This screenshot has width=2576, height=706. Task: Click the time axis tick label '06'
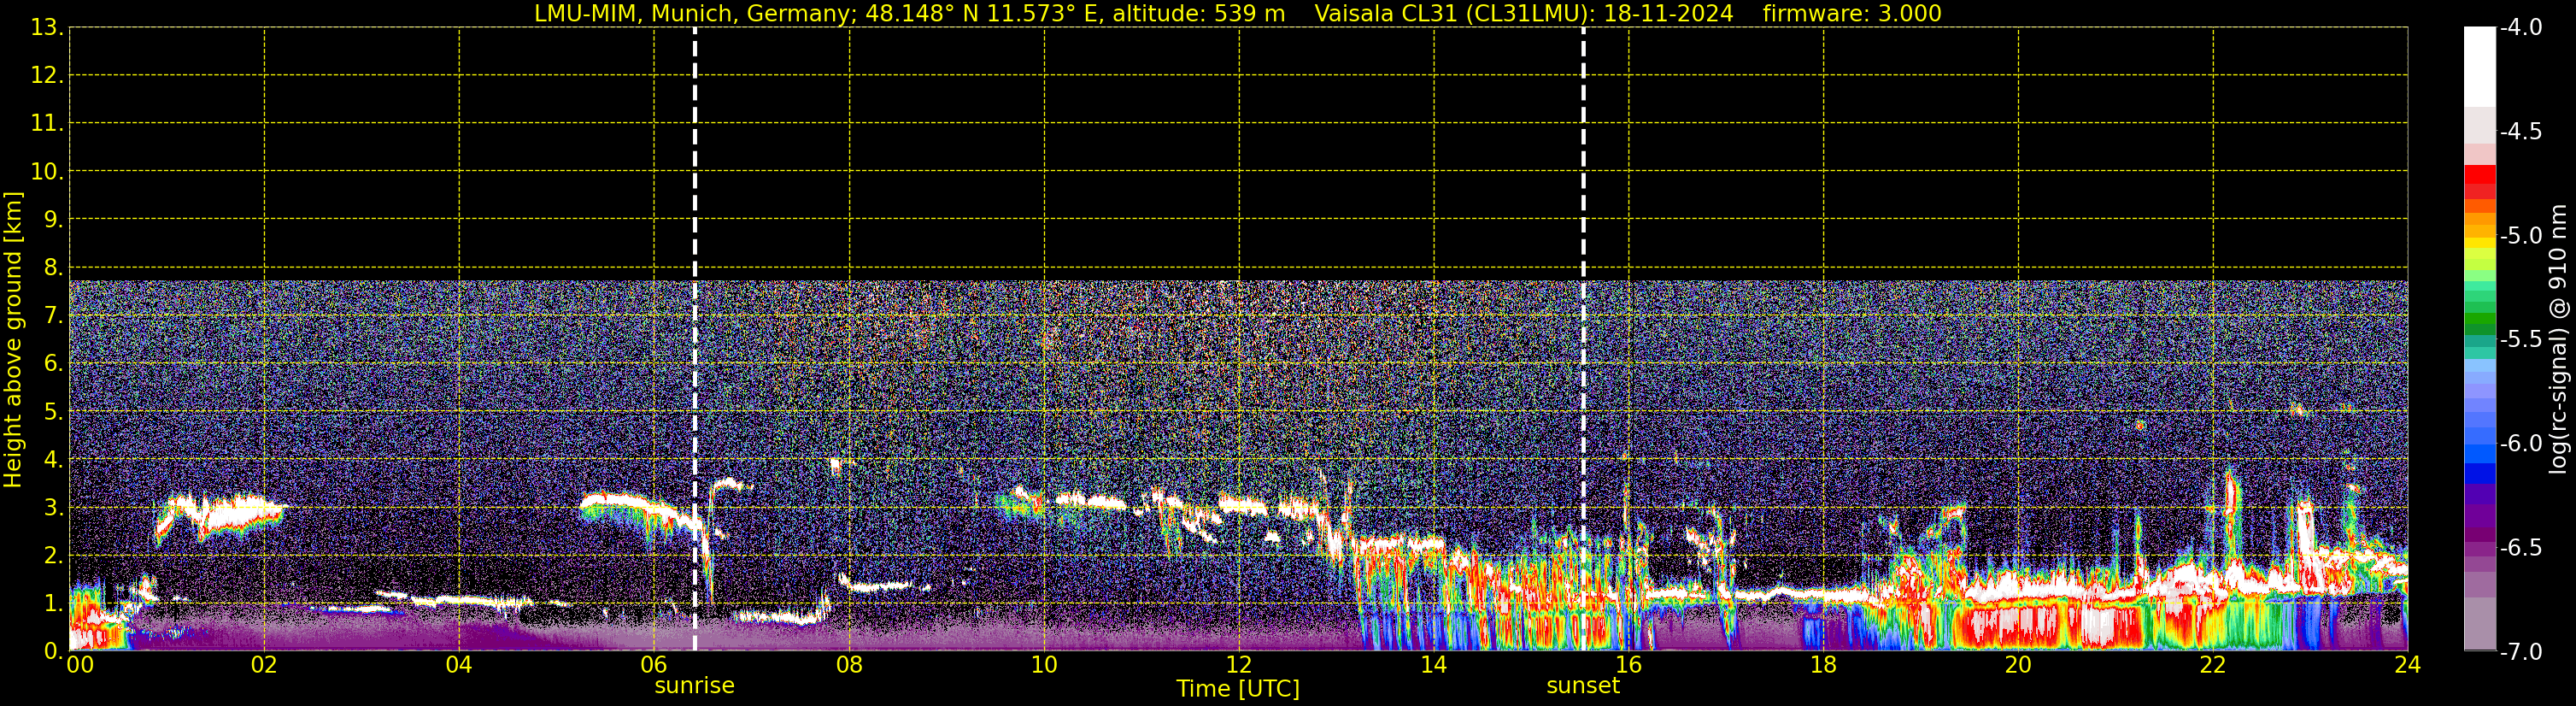tap(654, 665)
